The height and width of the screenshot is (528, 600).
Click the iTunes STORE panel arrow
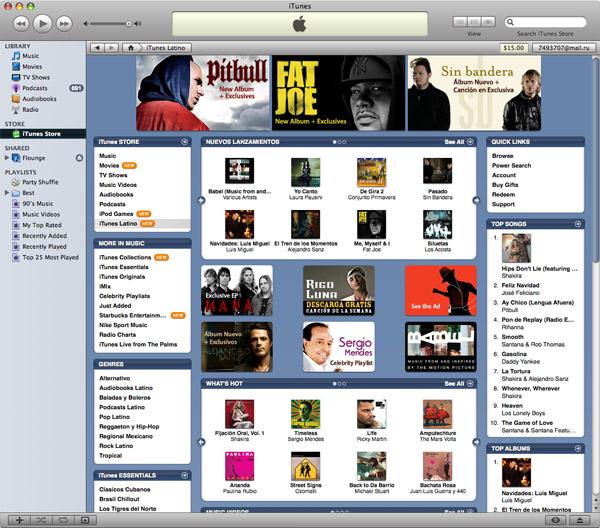(184, 142)
